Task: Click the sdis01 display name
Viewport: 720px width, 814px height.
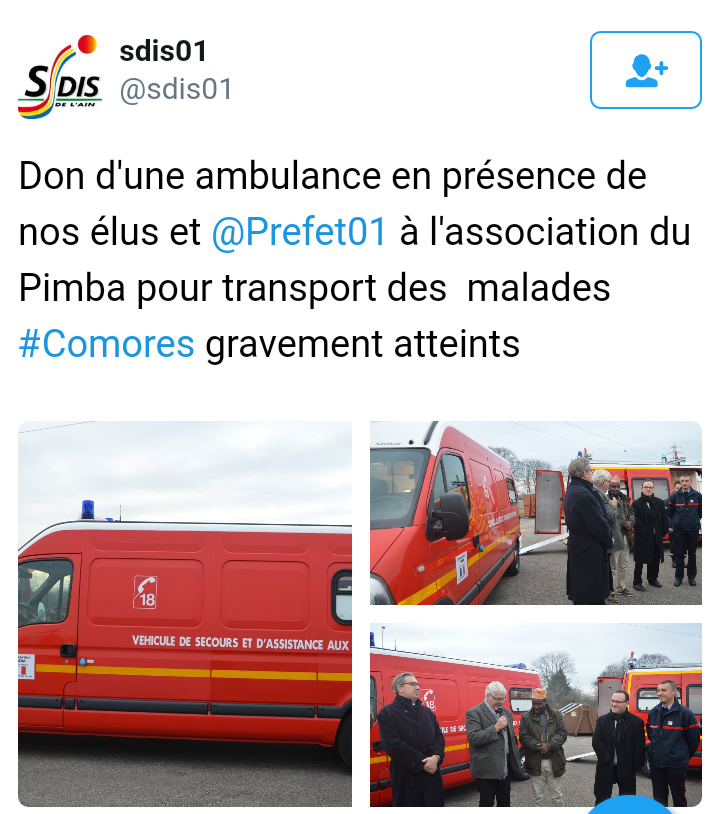Action: coord(163,51)
